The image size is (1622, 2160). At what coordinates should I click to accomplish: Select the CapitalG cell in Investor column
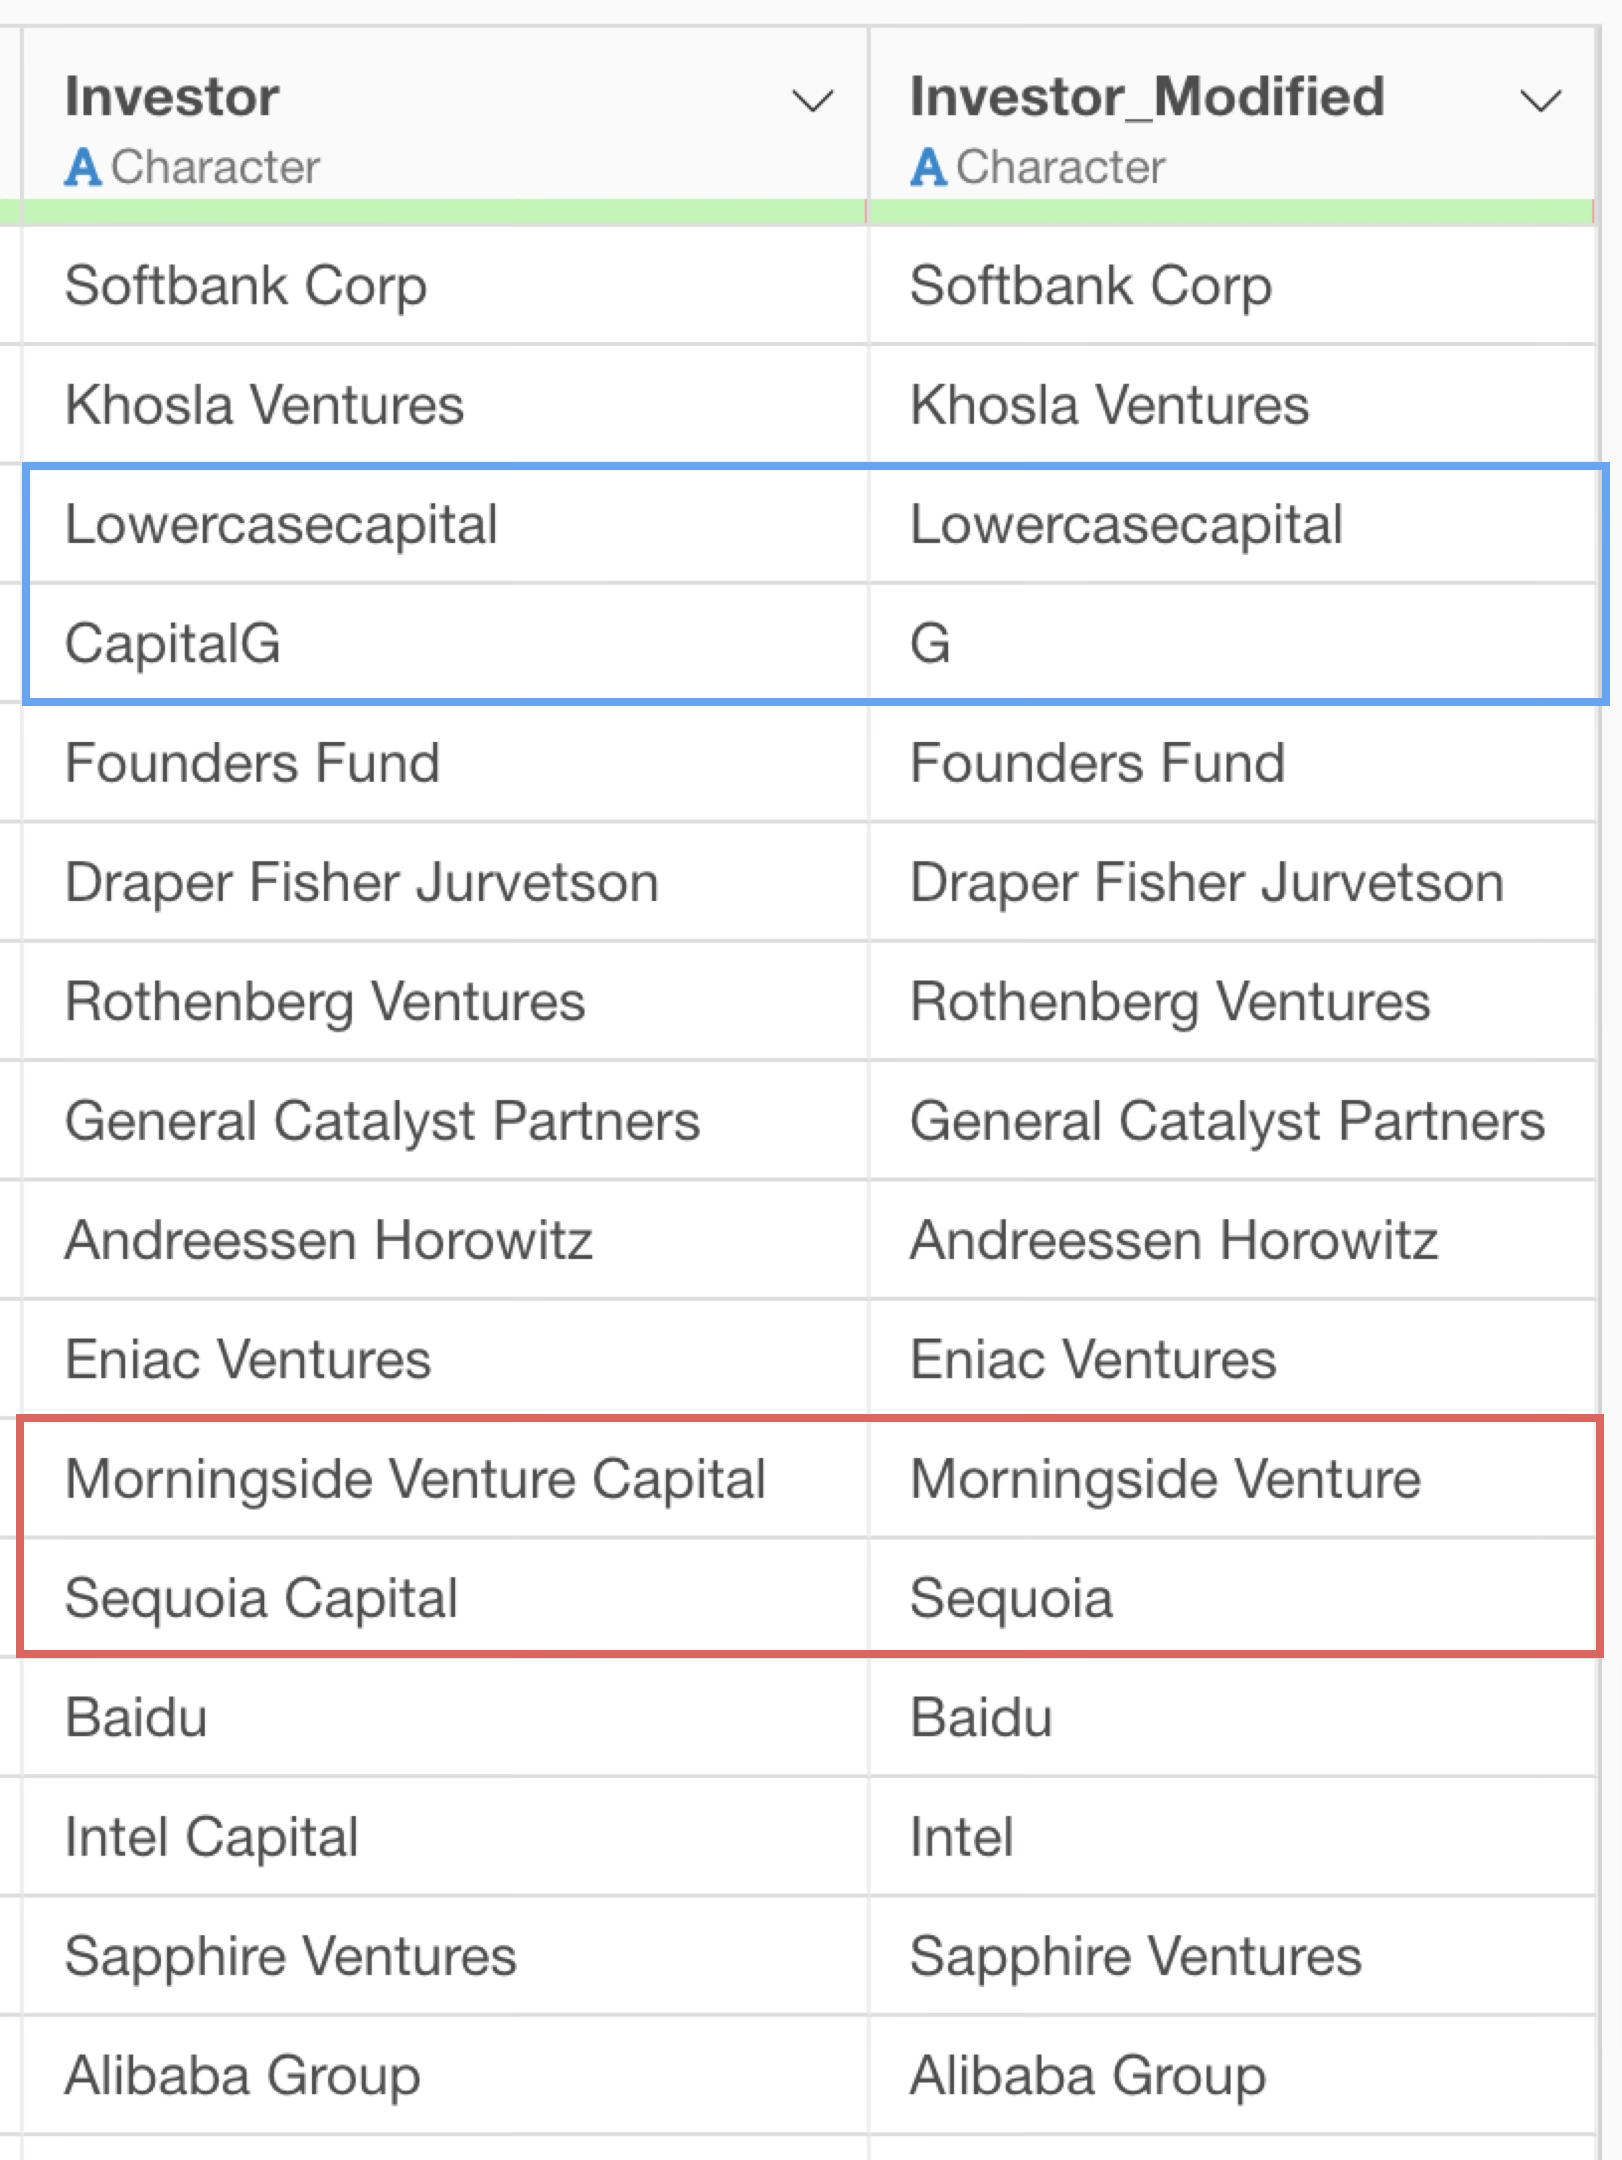point(173,643)
